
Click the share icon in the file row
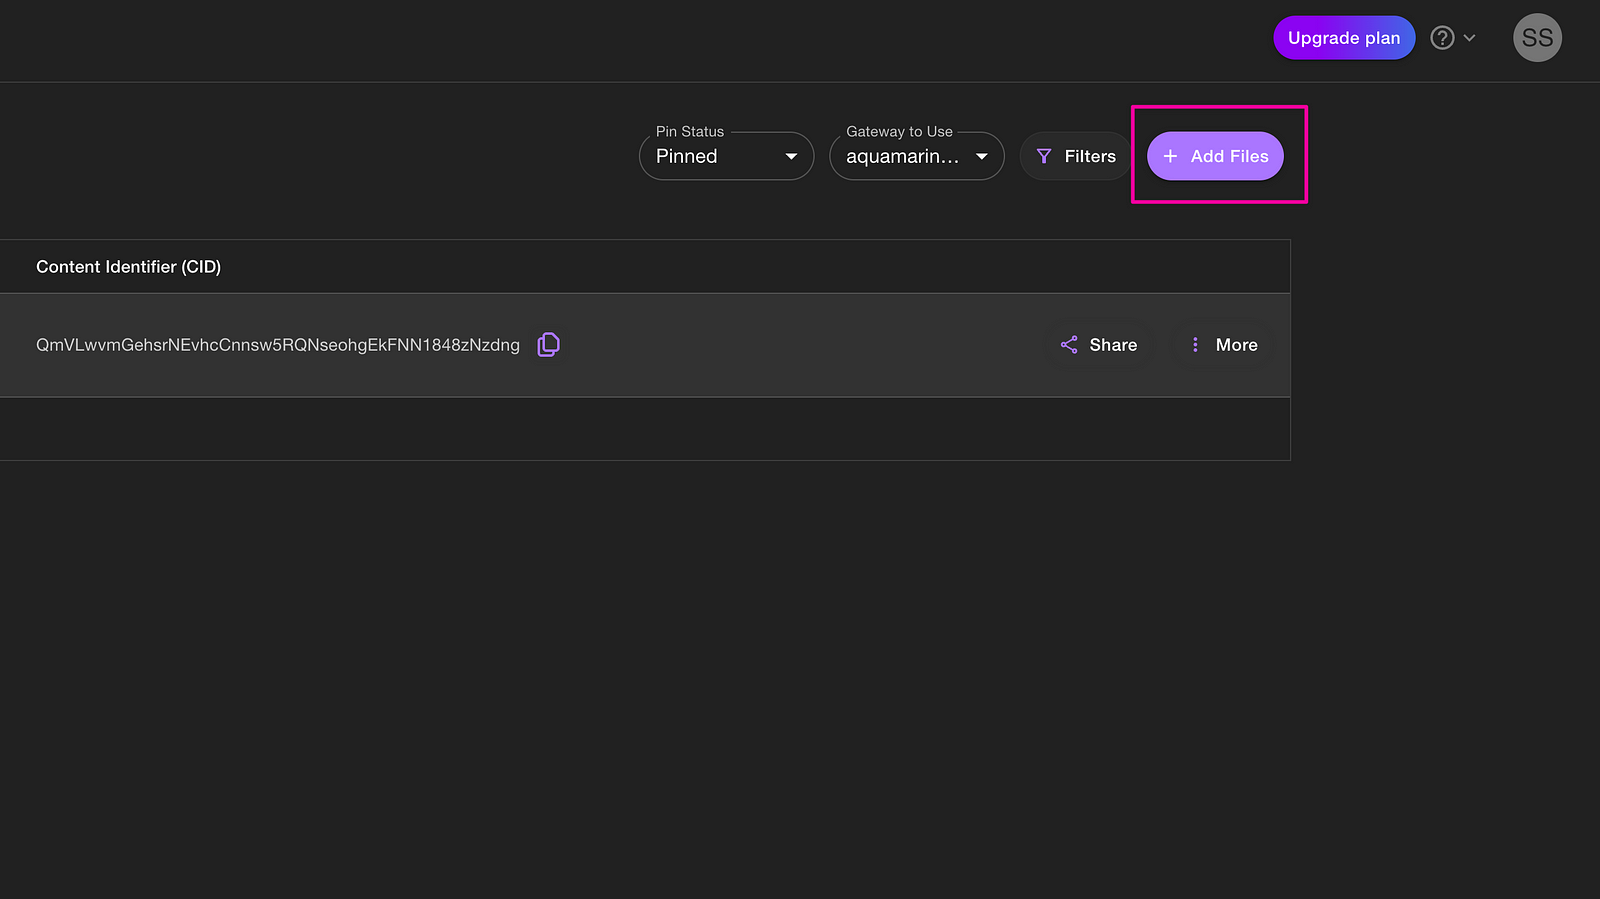(1069, 345)
